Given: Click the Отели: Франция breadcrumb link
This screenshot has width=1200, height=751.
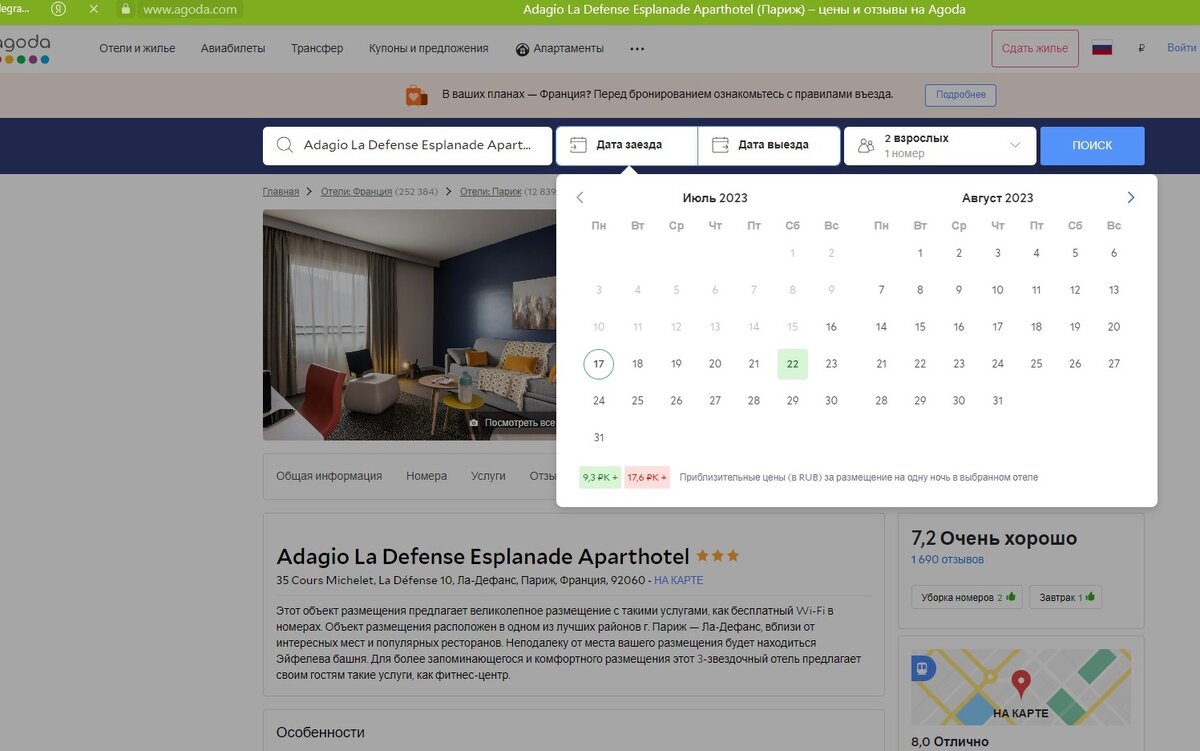Looking at the screenshot, I should pyautogui.click(x=356, y=191).
